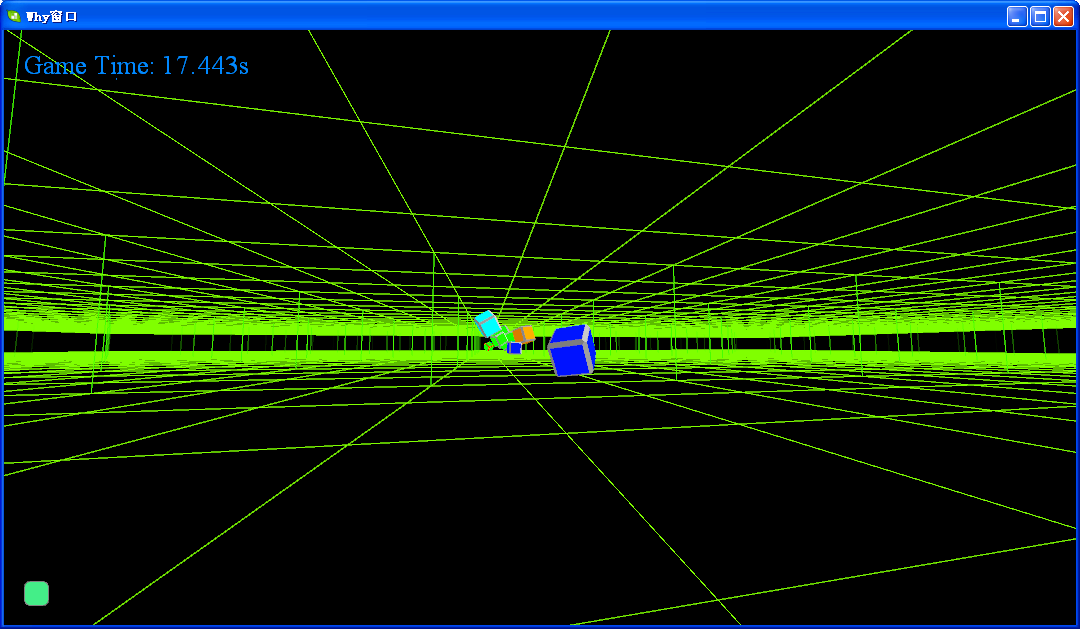Close the game window

pos(1063,17)
